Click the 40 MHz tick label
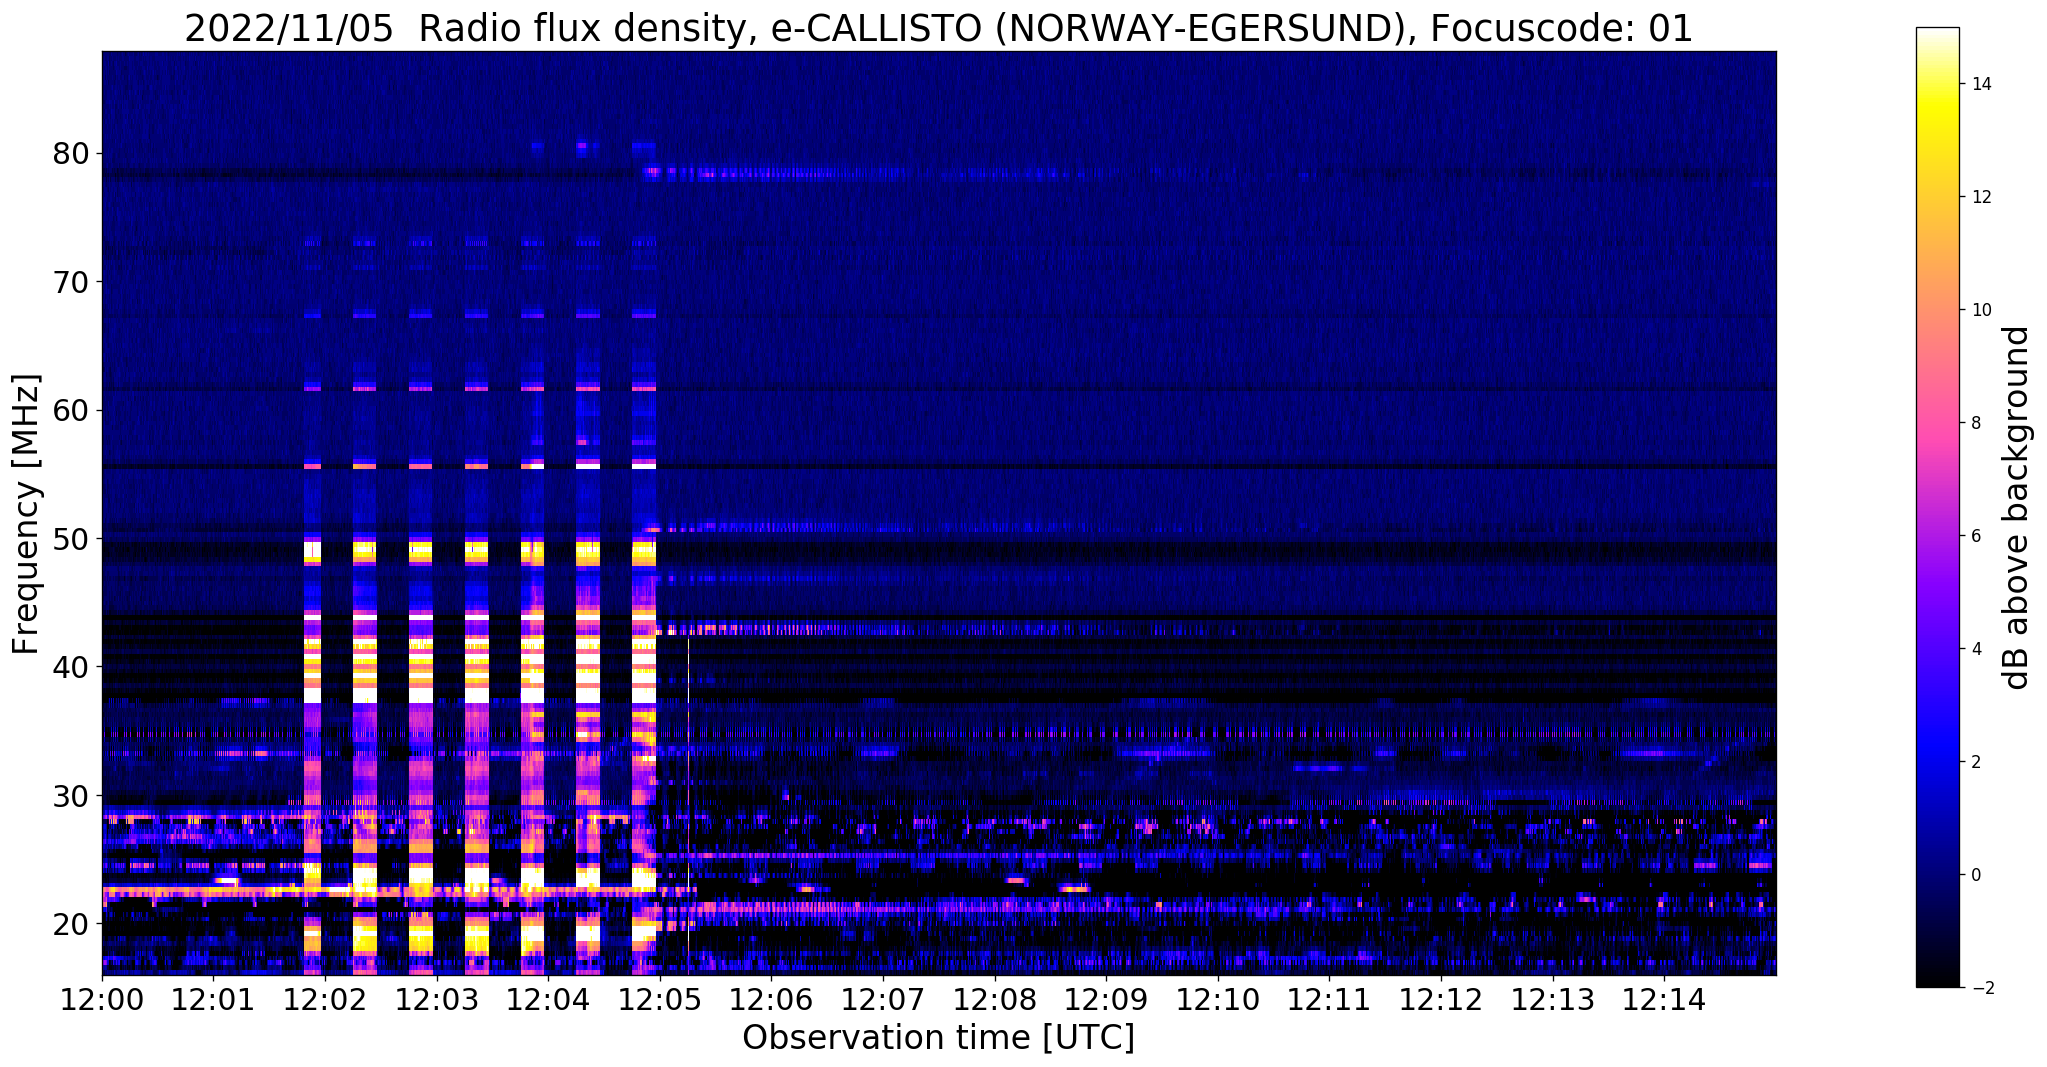Image resolution: width=2047 pixels, height=1067 pixels. [71, 667]
